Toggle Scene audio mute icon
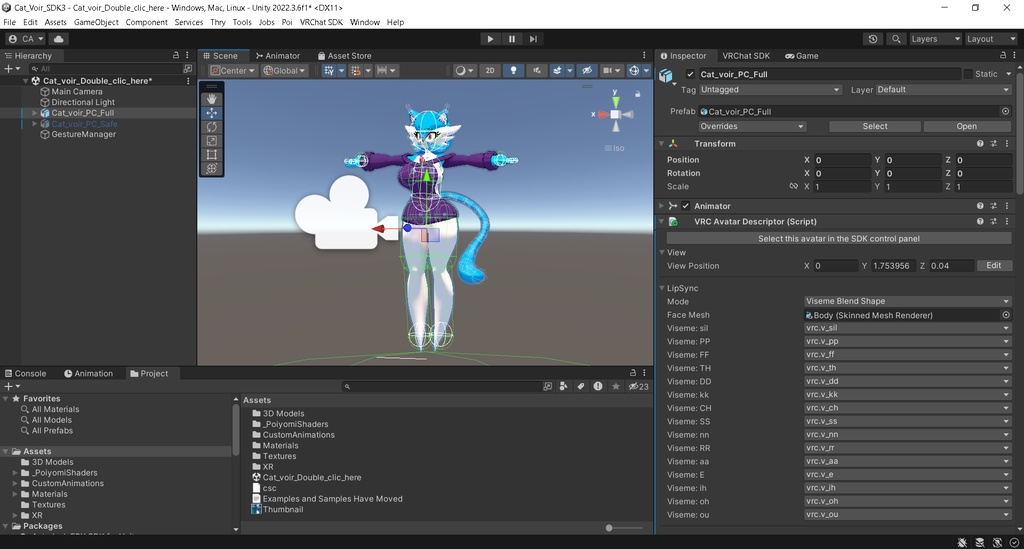Screen dimensions: 1024x549 tap(537, 71)
